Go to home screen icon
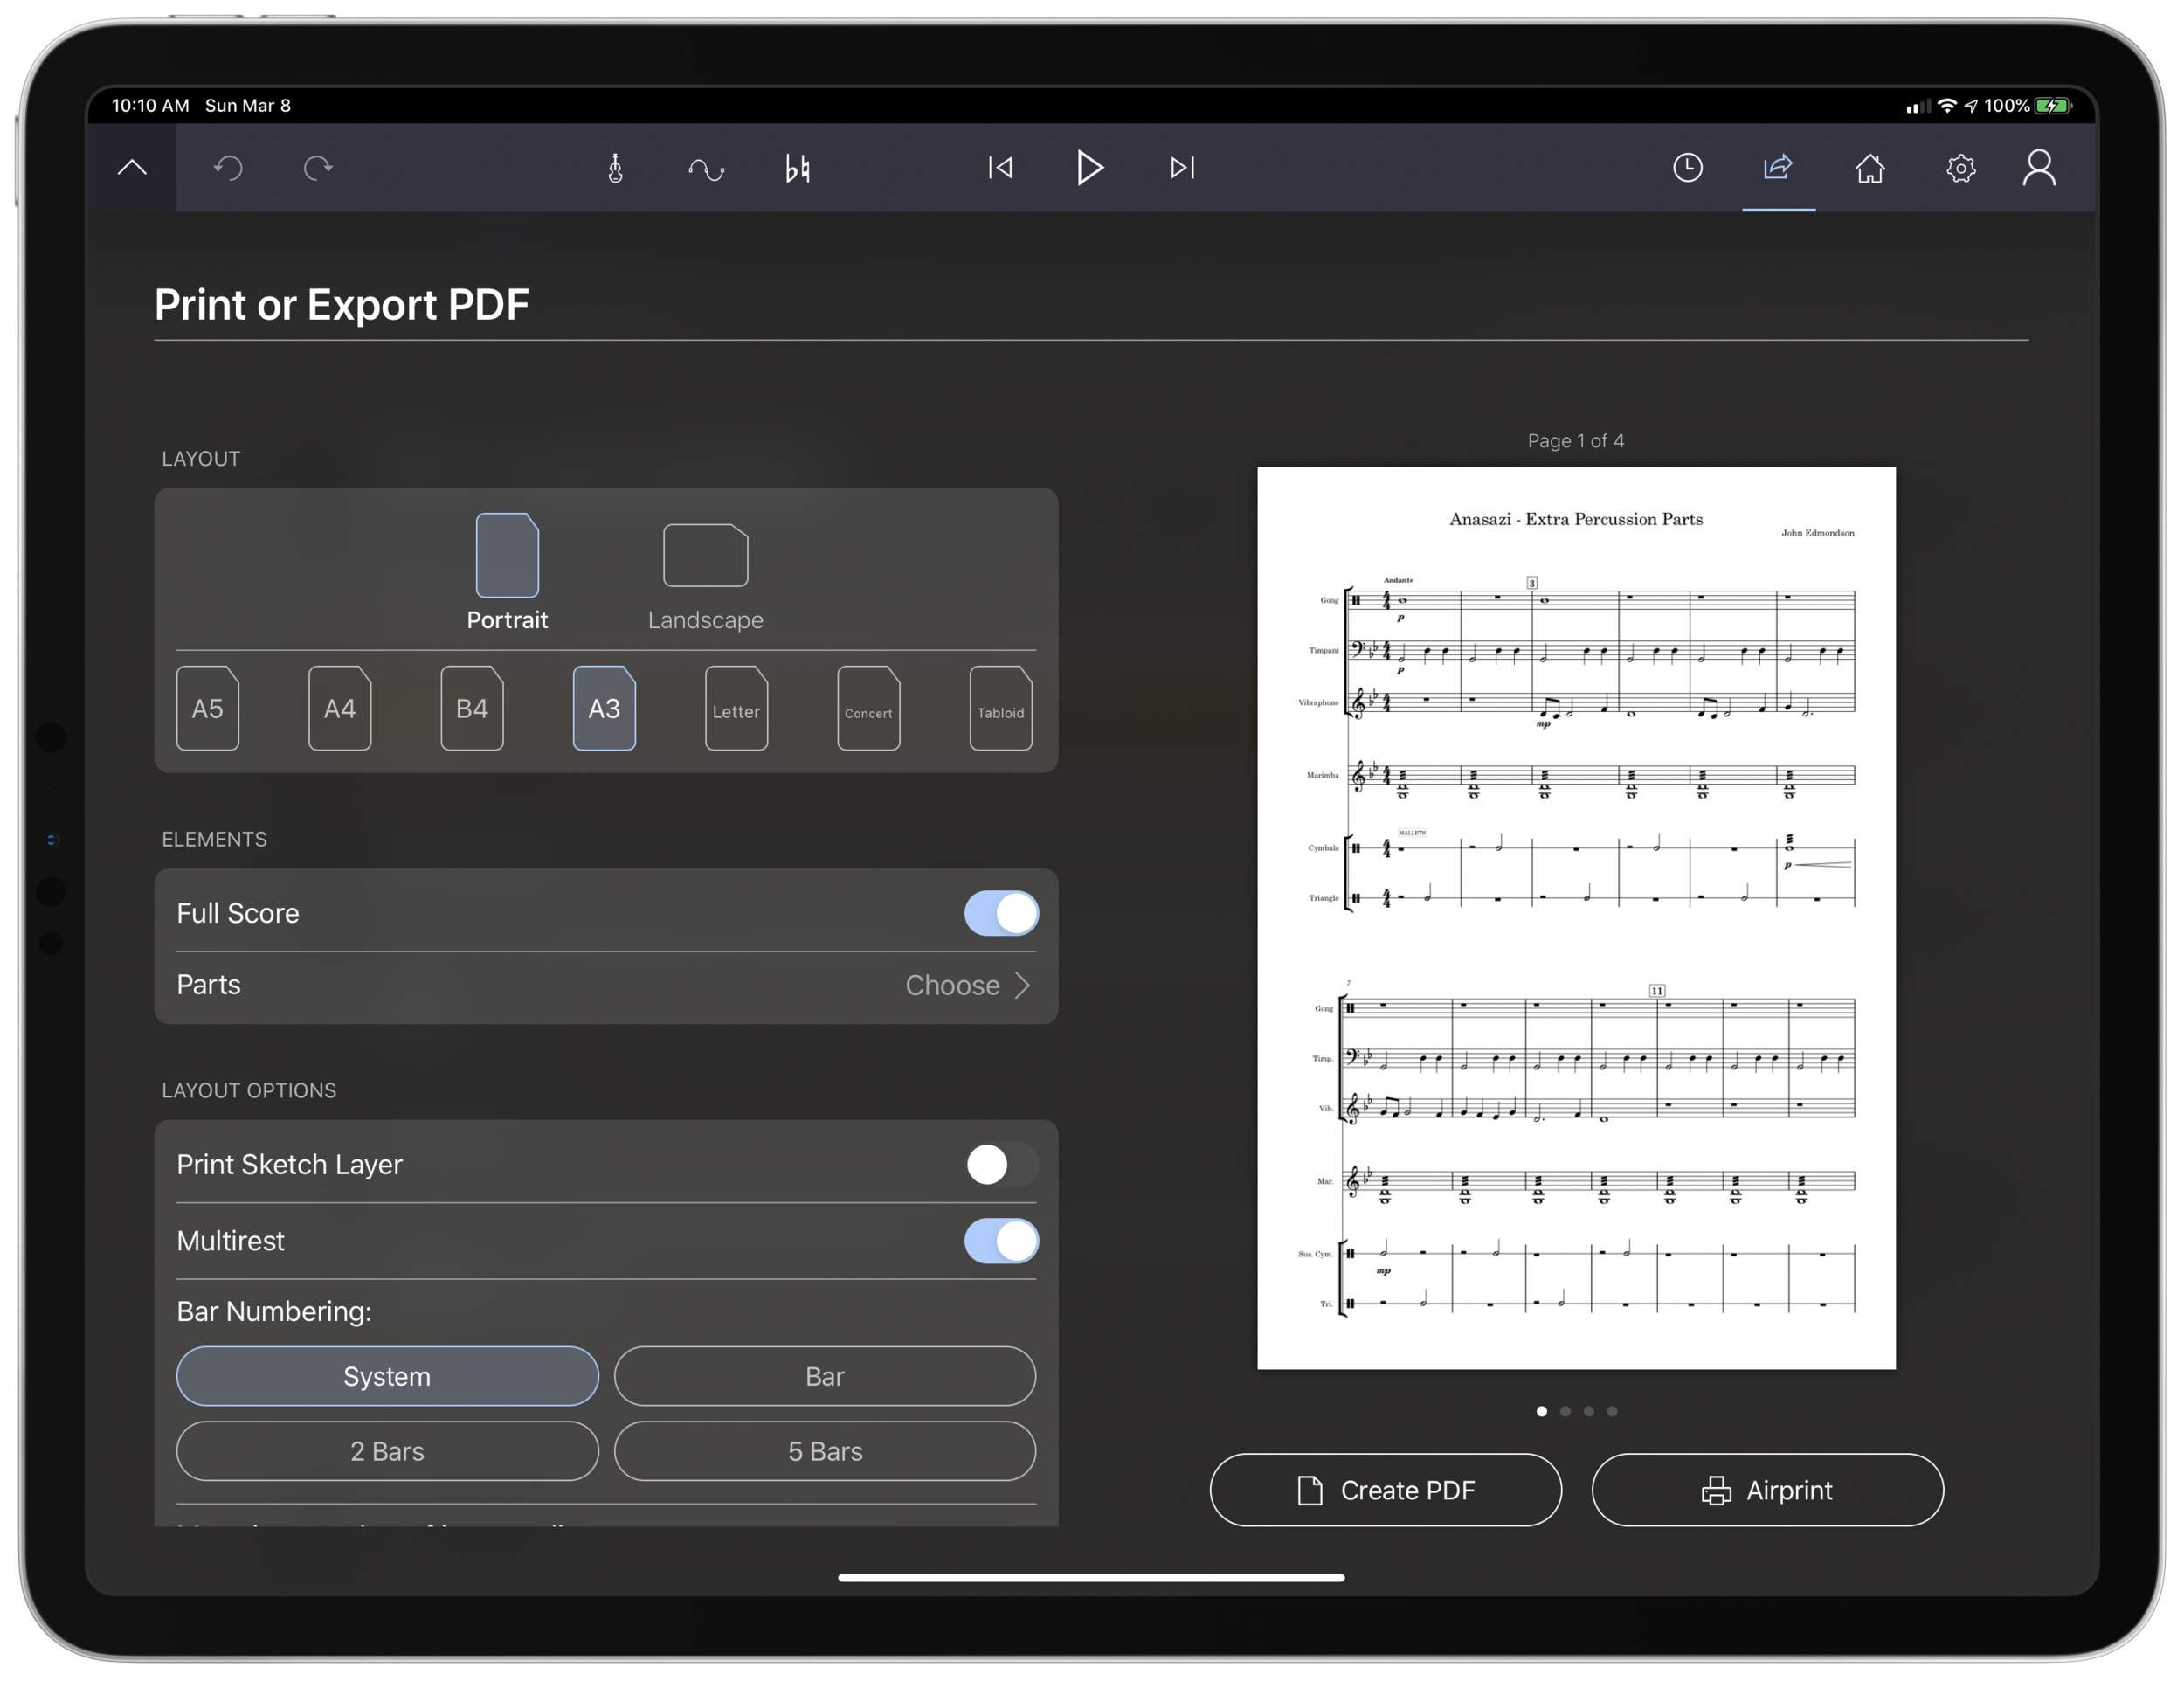 [1869, 167]
